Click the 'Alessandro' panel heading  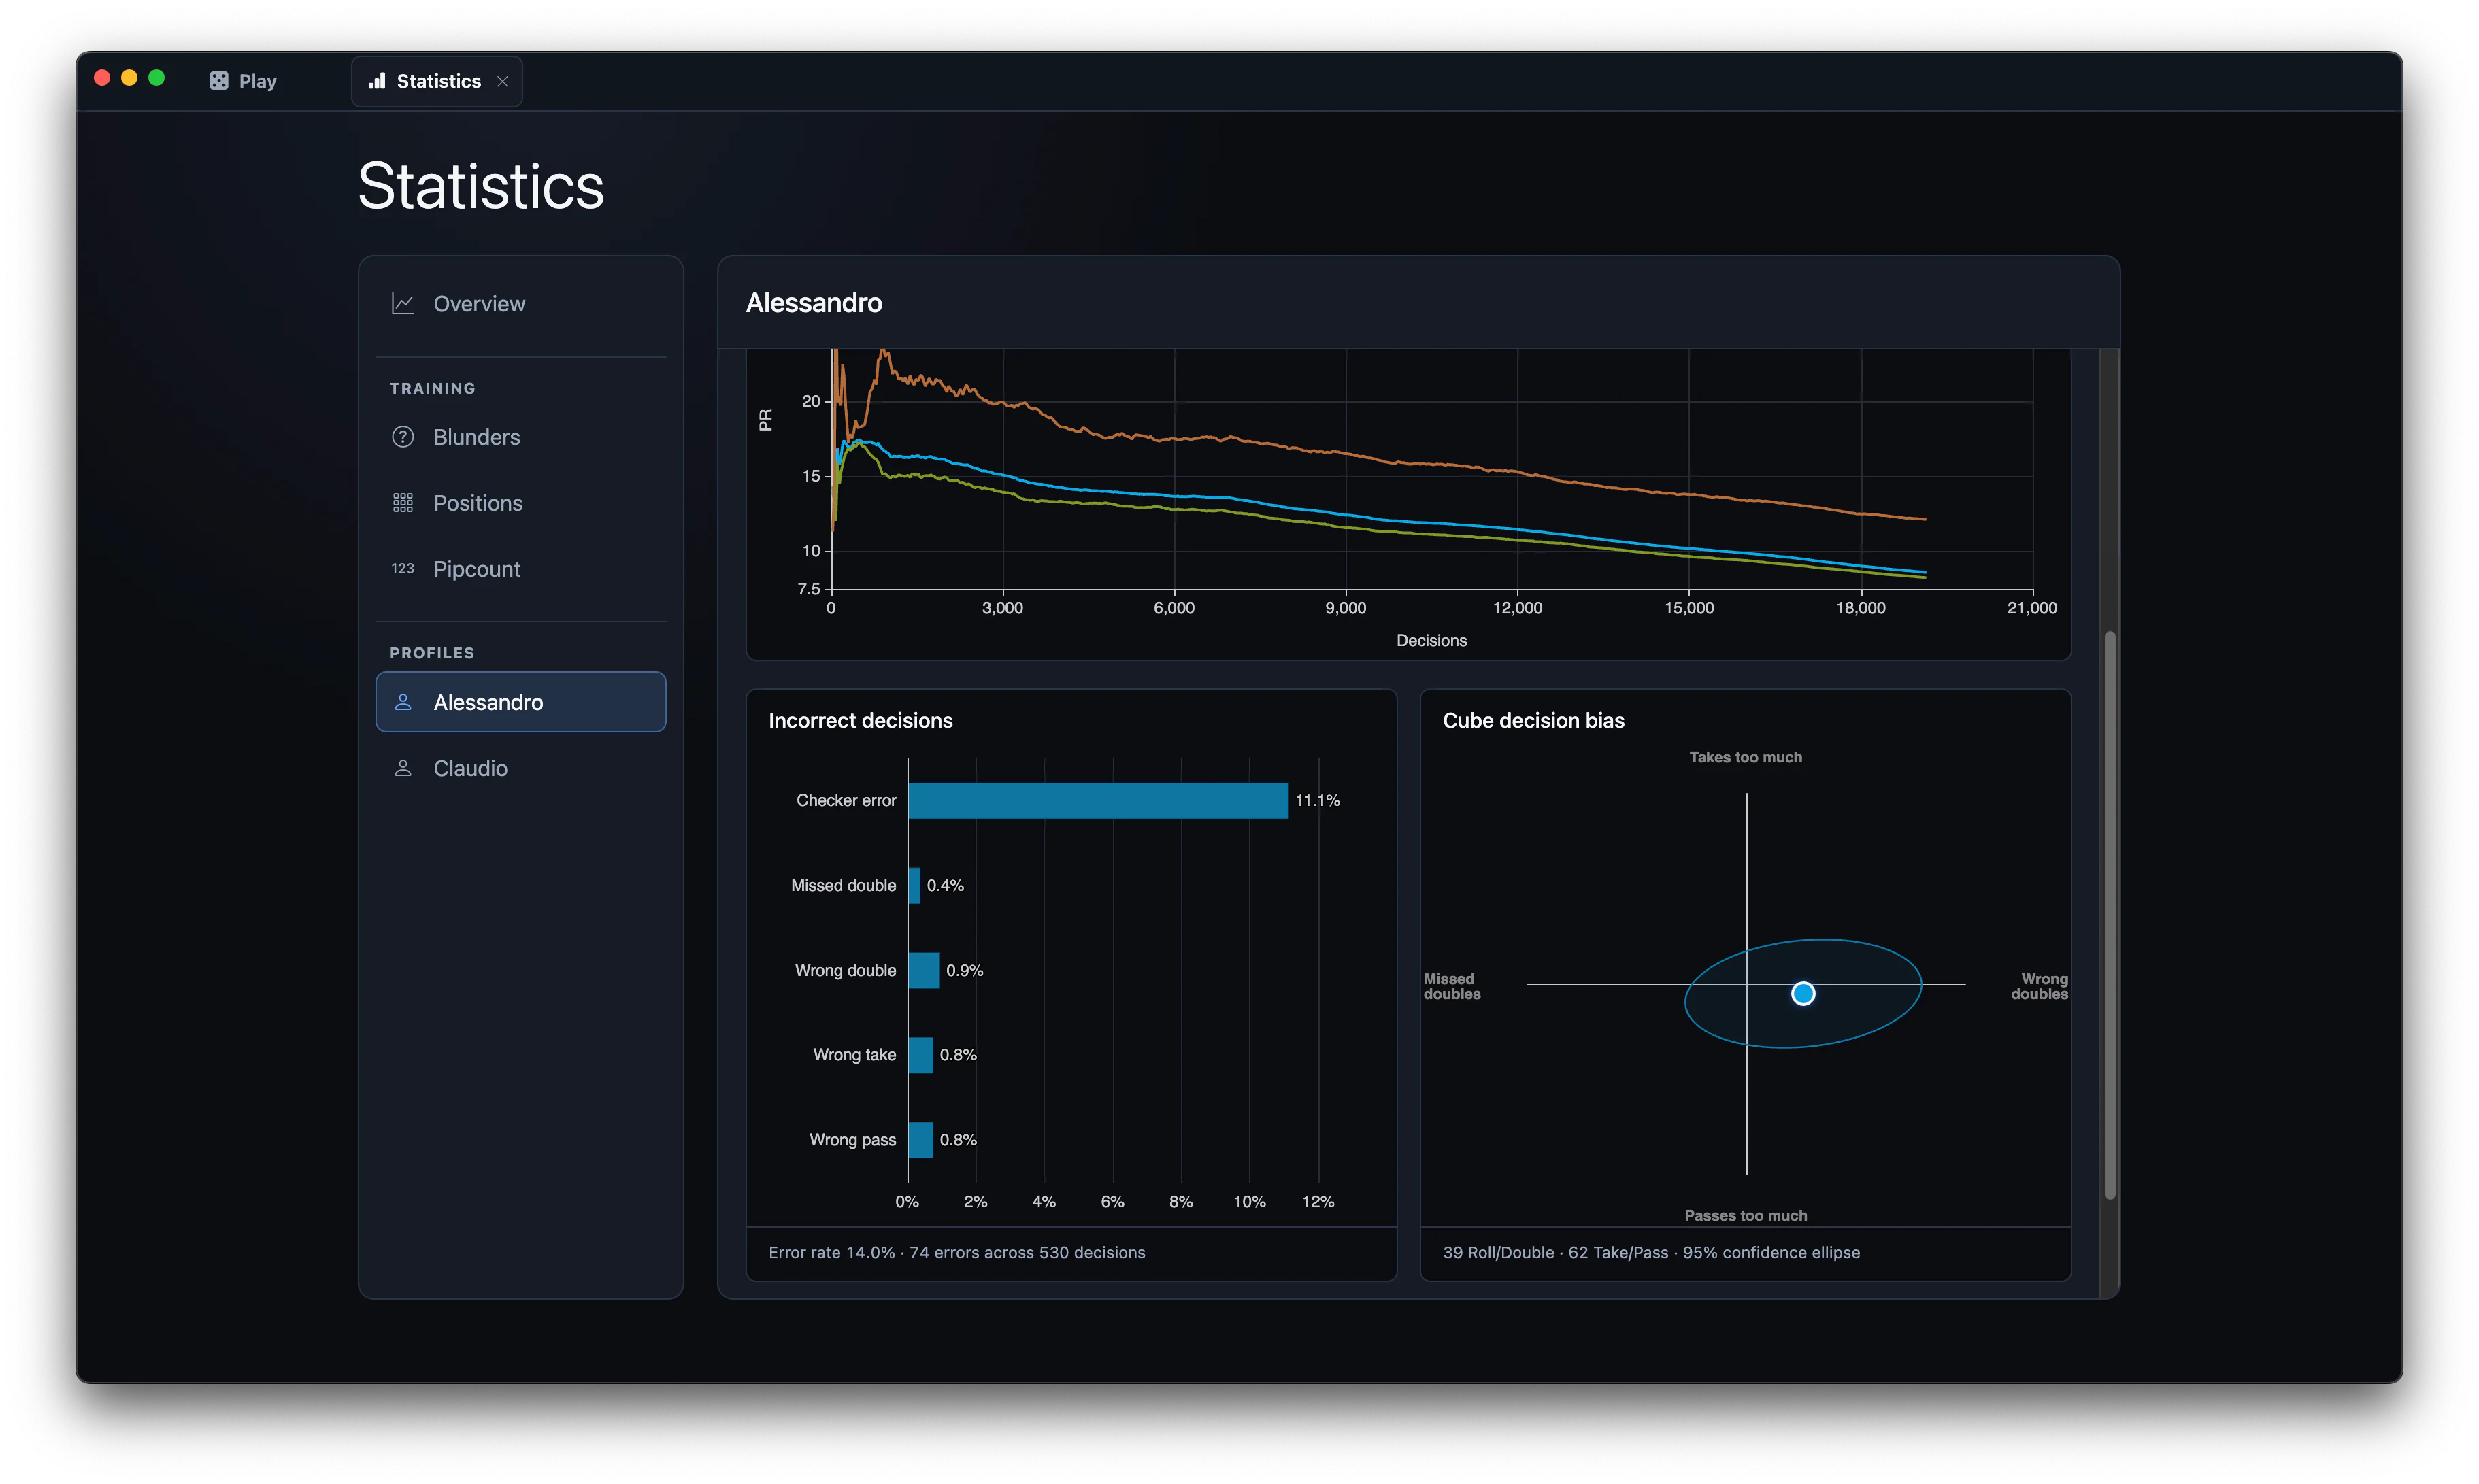click(x=814, y=303)
